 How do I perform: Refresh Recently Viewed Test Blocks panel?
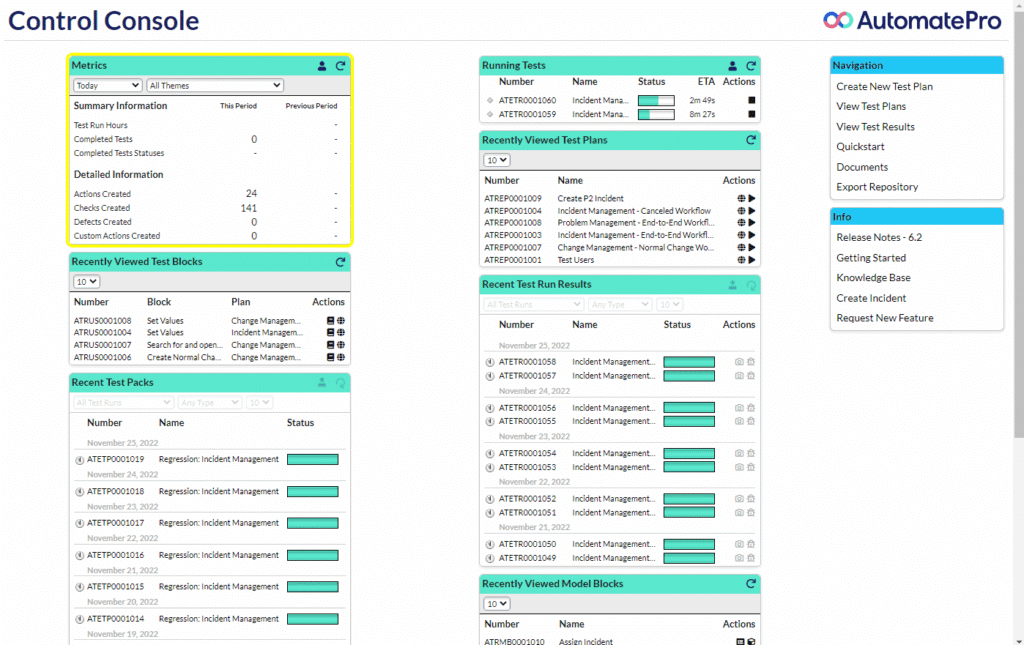pyautogui.click(x=340, y=262)
